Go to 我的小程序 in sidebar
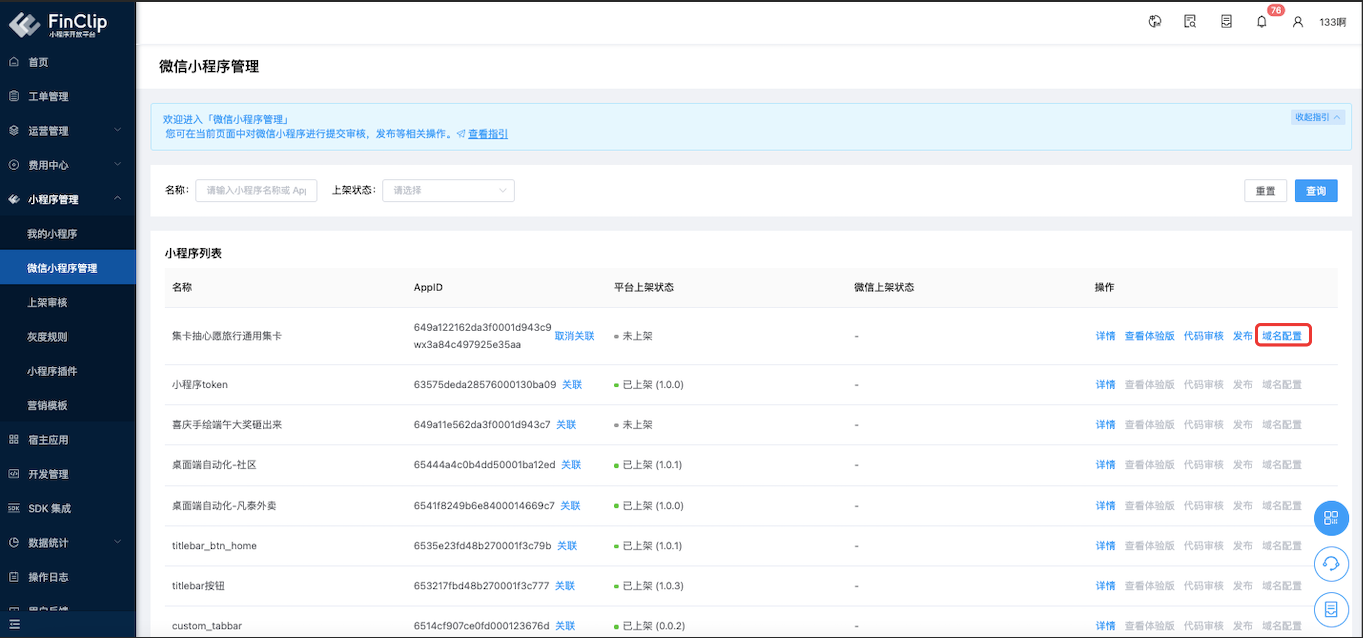Image resolution: width=1363 pixels, height=638 pixels. tap(52, 234)
